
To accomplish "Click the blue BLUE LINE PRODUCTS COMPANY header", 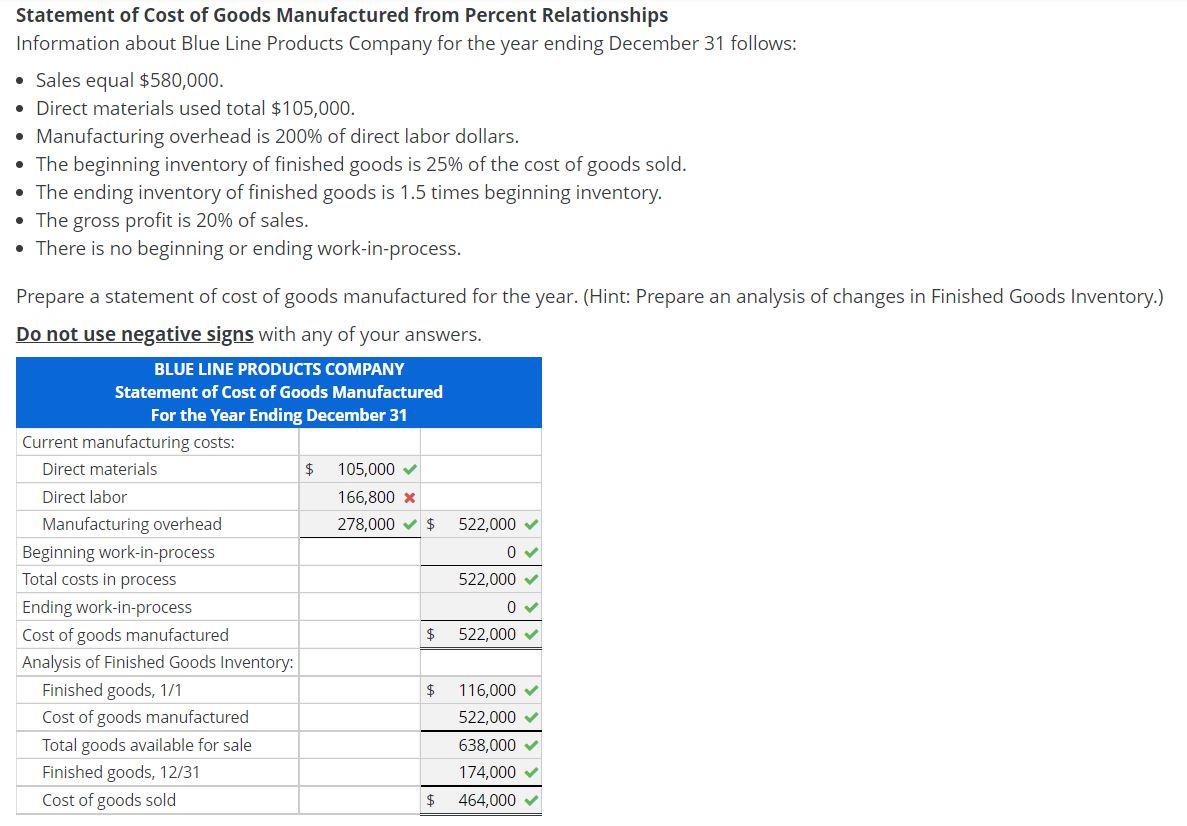I will coord(278,368).
